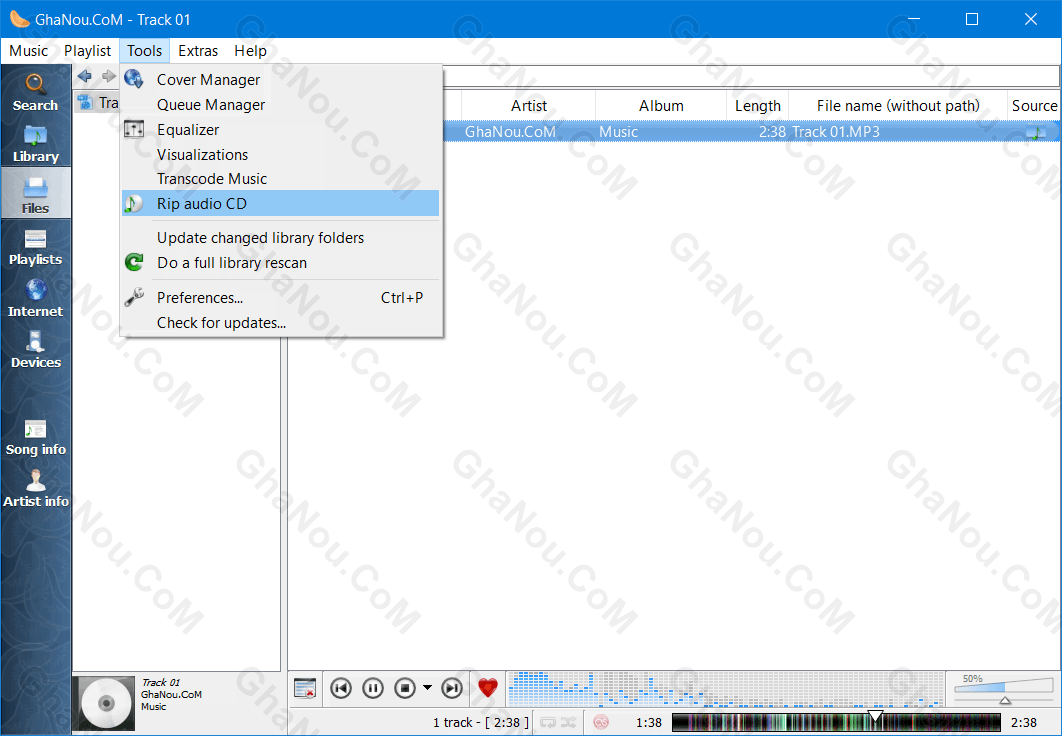Image resolution: width=1062 pixels, height=736 pixels.
Task: Skip to the next track
Action: point(452,688)
